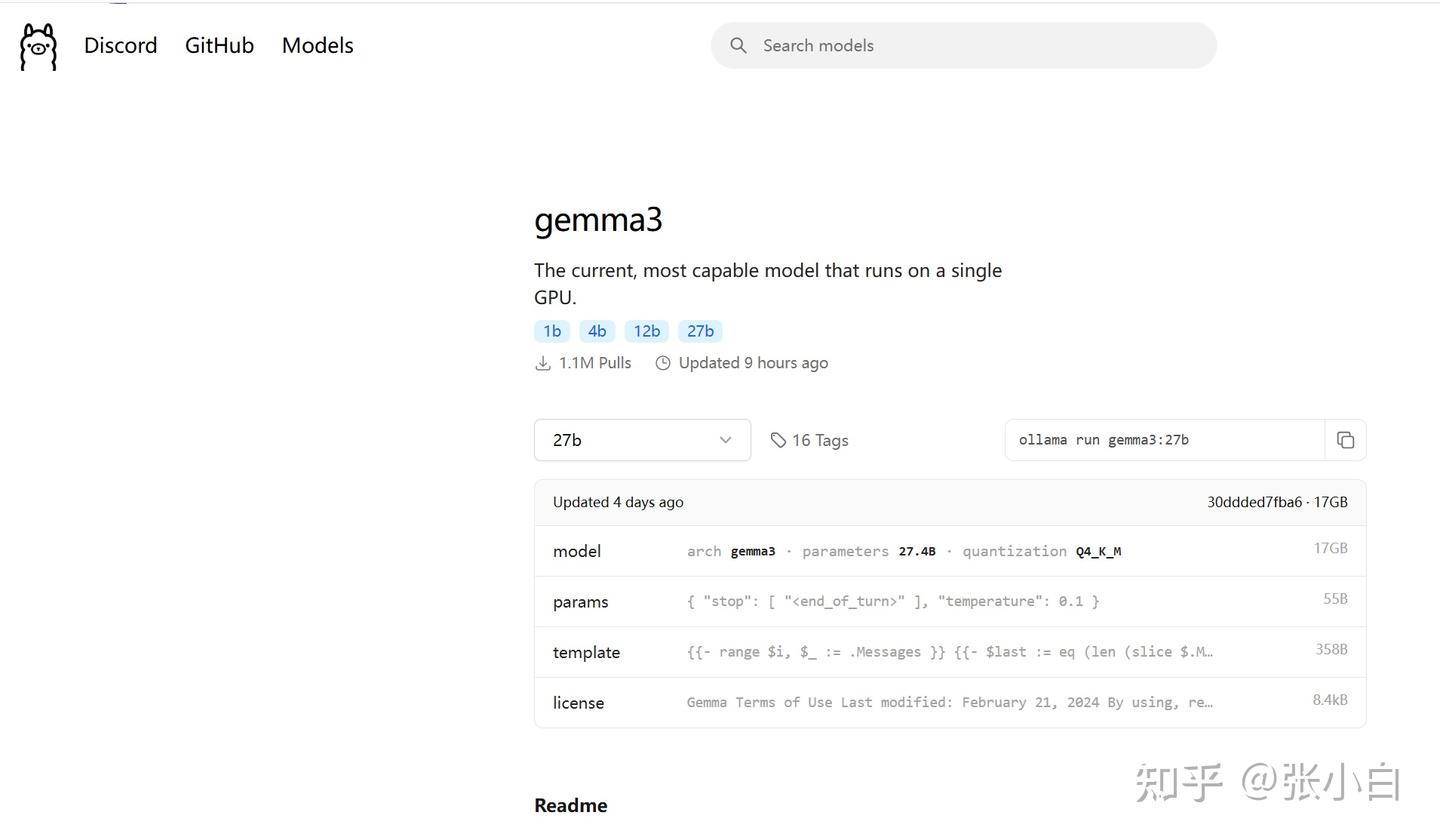This screenshot has width=1440, height=840.
Task: Open the 27b model size tag
Action: (700, 331)
